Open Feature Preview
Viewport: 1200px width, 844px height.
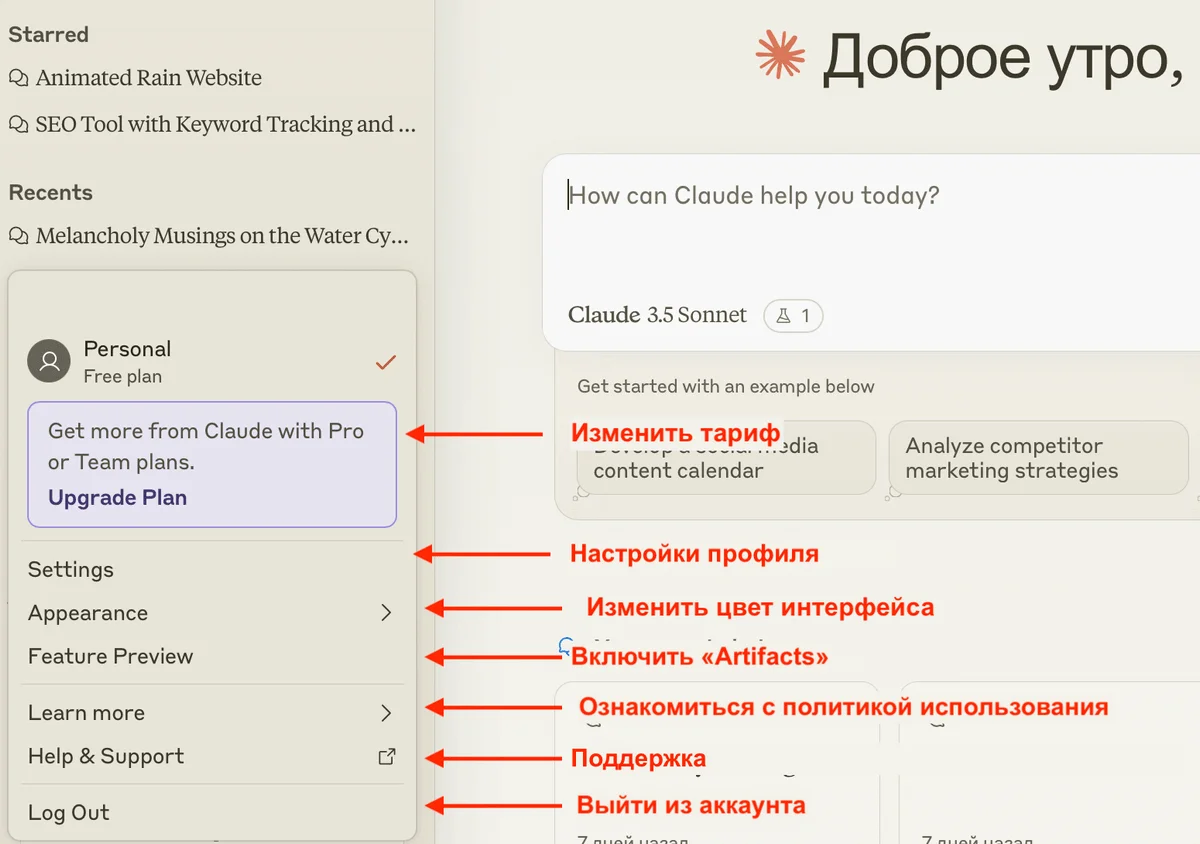click(212, 657)
